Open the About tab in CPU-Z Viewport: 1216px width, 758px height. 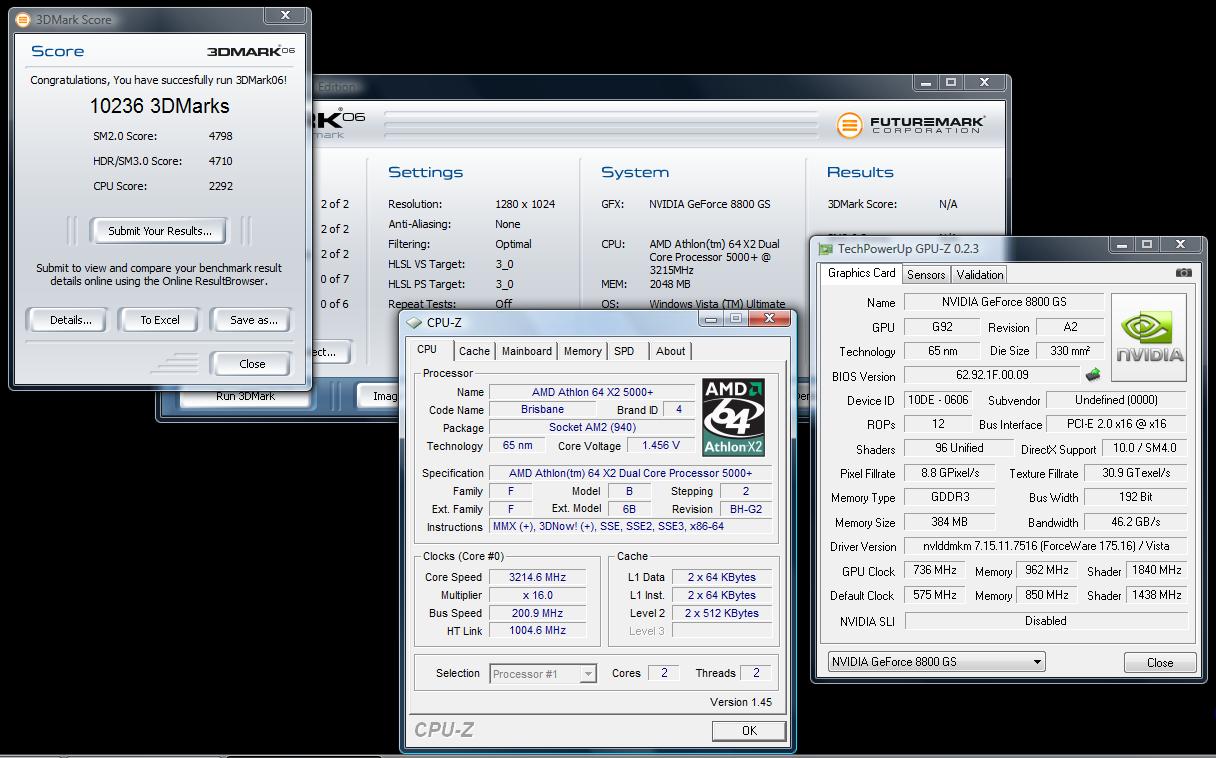point(670,351)
